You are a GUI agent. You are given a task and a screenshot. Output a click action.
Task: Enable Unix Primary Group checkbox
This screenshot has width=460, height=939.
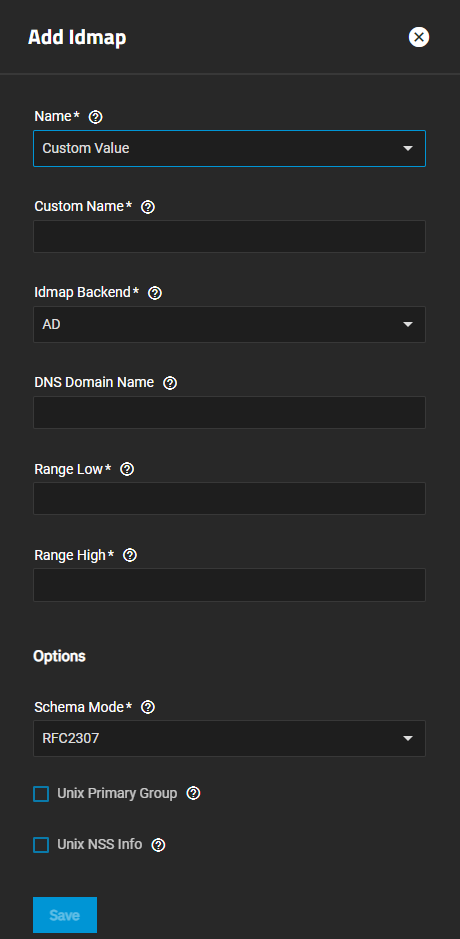pos(41,794)
